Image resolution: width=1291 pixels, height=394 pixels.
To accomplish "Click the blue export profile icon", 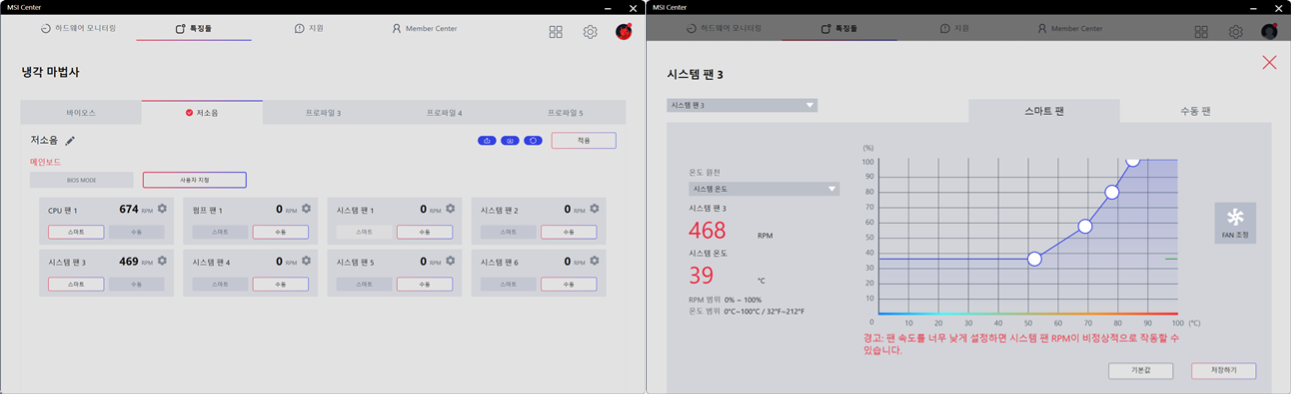I will (x=487, y=141).
